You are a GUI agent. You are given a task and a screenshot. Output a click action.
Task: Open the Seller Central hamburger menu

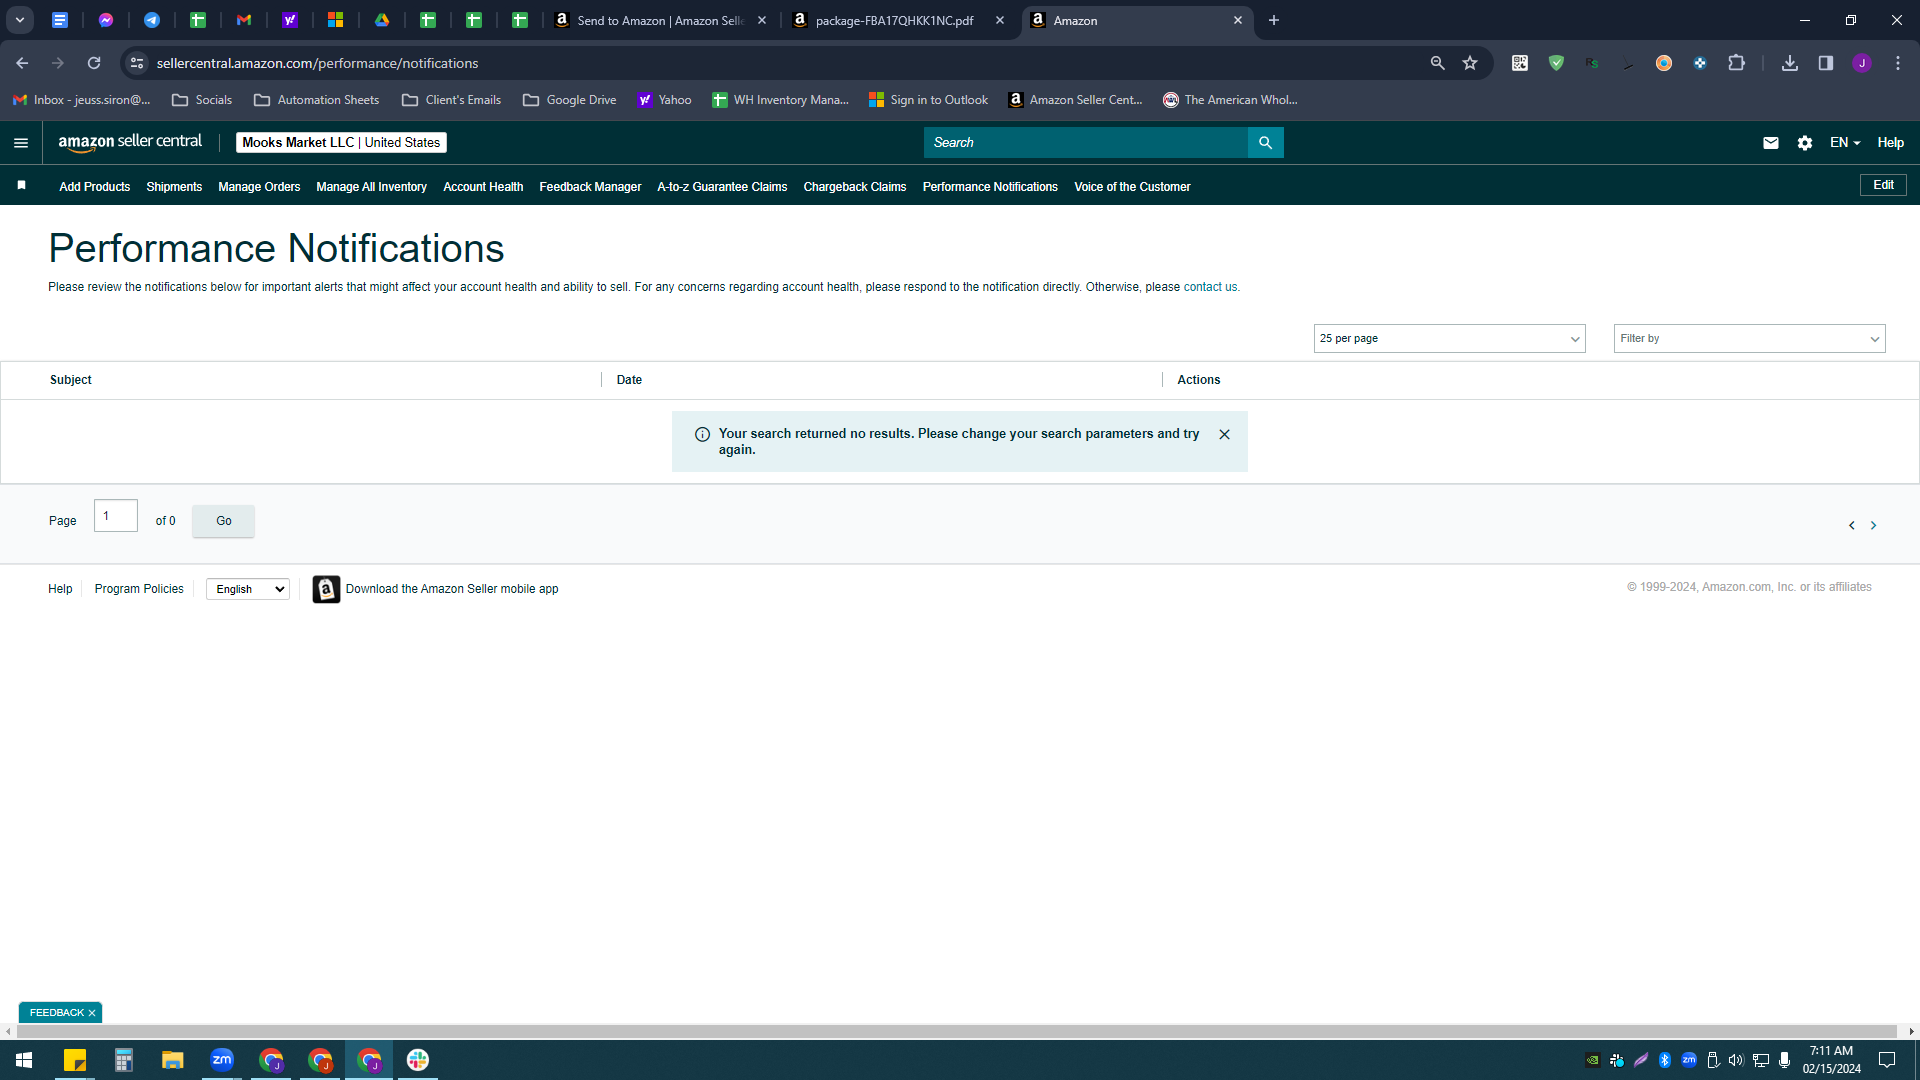[x=20, y=143]
